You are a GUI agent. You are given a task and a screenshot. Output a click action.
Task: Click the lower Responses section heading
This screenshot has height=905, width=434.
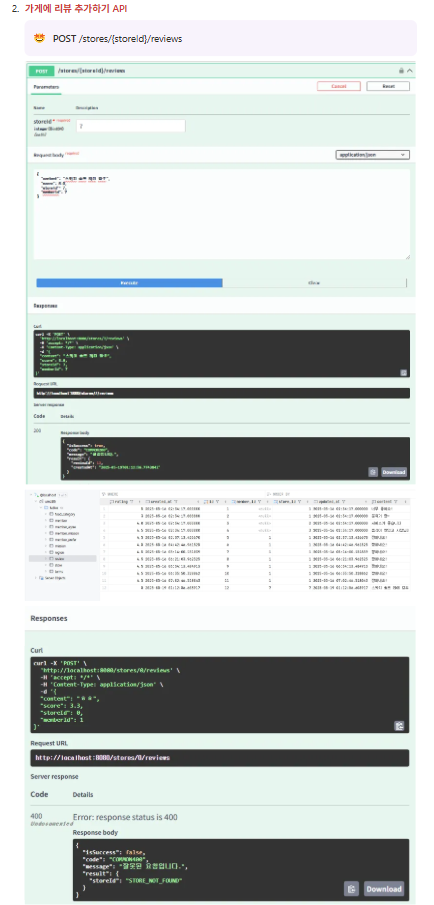pyautogui.click(x=49, y=618)
